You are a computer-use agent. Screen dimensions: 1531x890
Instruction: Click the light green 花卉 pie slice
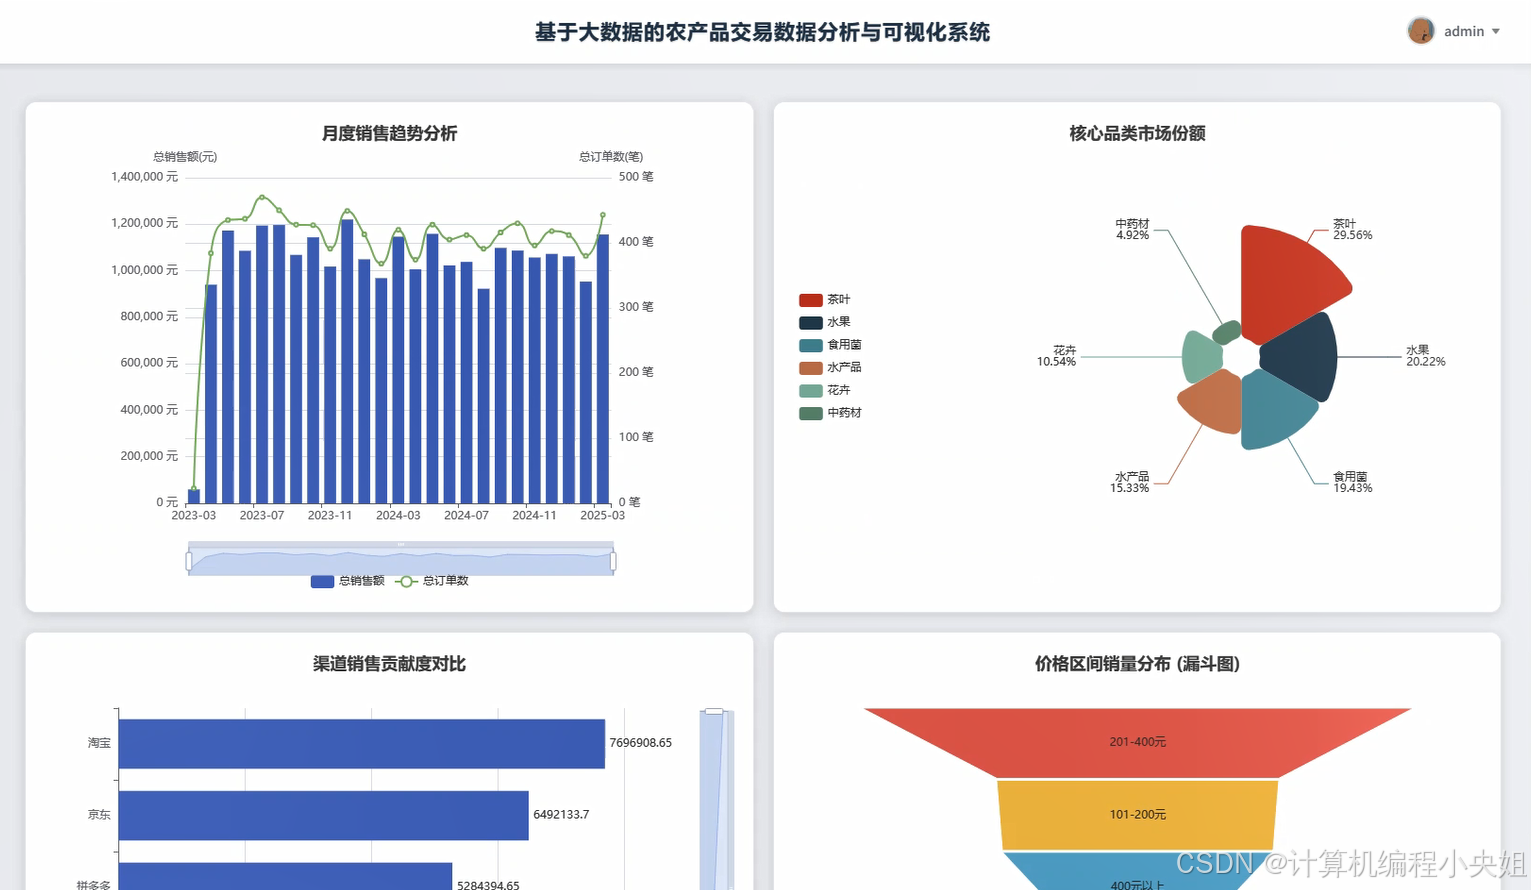[x=1200, y=357]
